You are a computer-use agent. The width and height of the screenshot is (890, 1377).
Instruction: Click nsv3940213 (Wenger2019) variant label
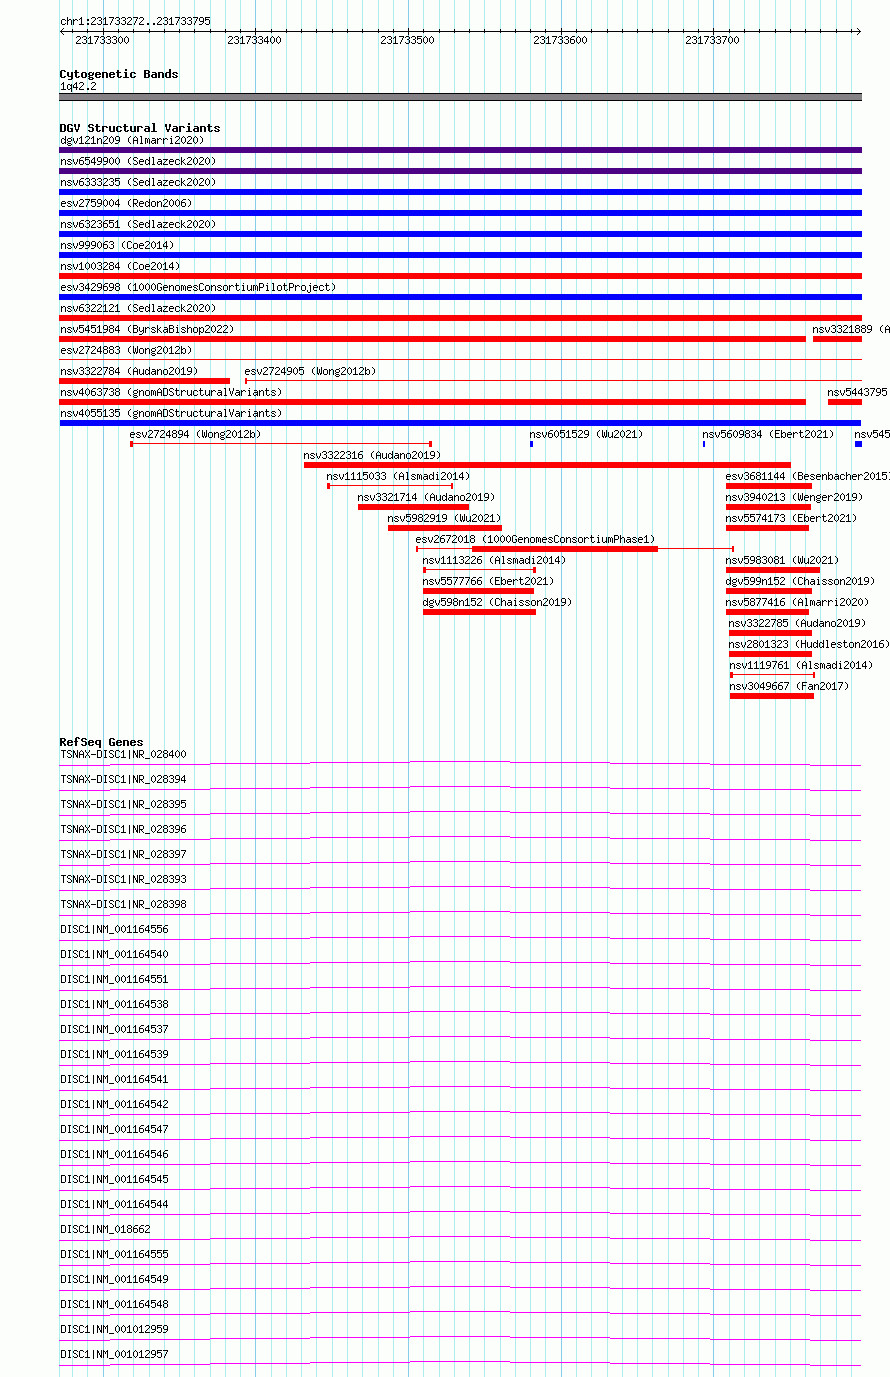click(x=794, y=497)
